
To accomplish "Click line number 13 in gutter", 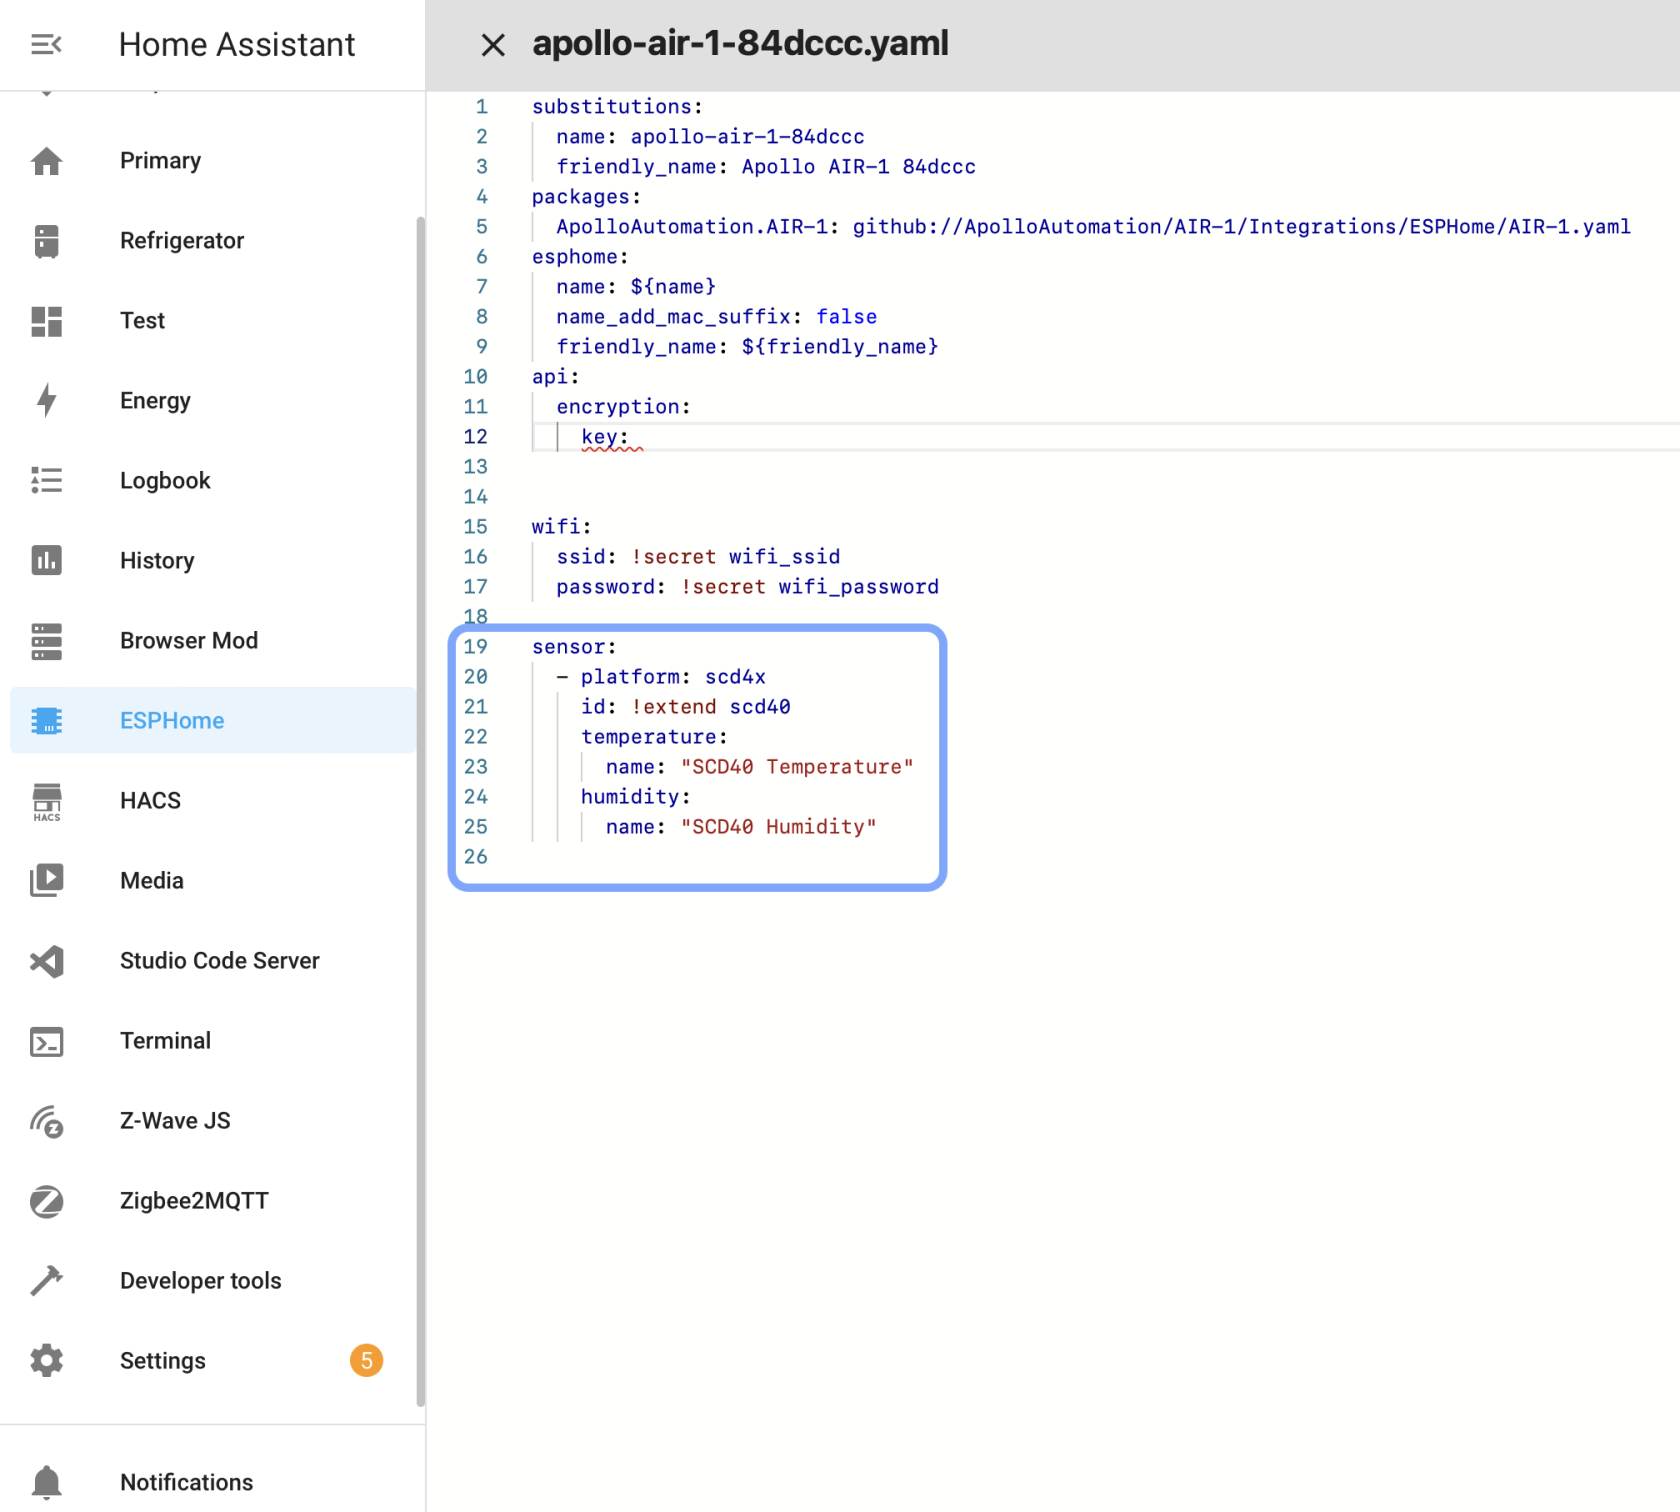I will [475, 467].
